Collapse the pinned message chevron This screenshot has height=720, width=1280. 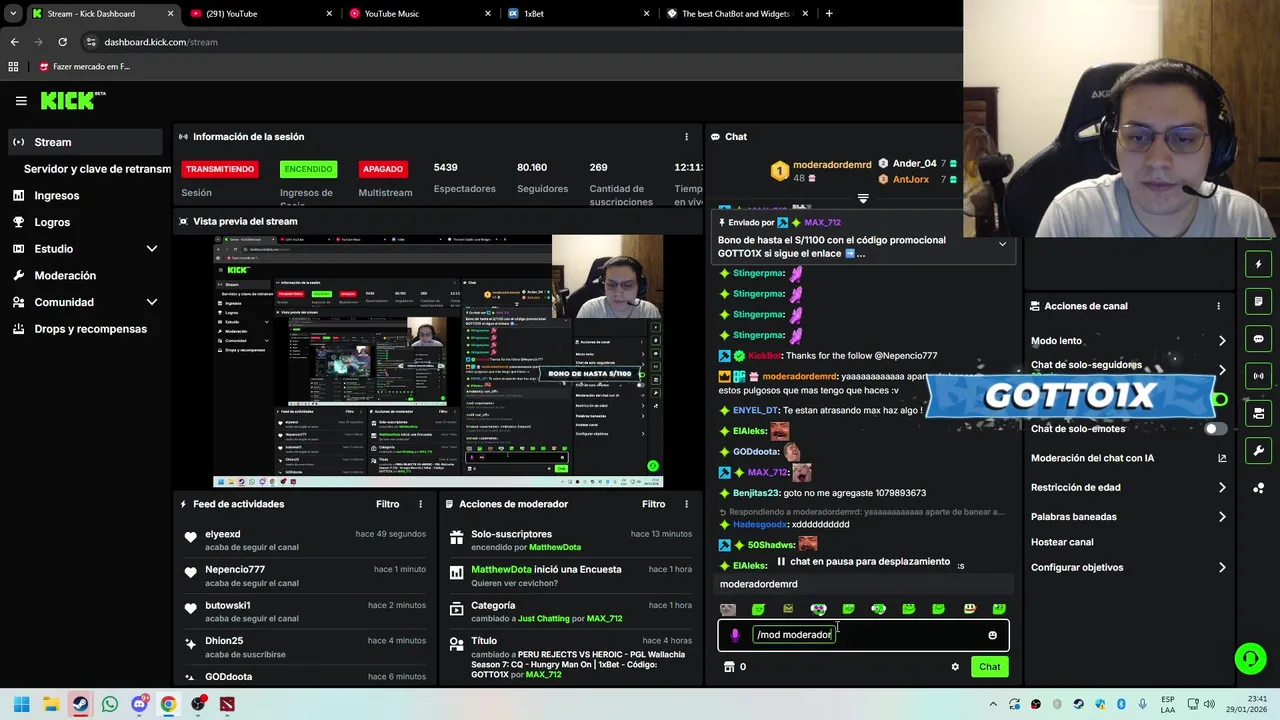(x=1002, y=244)
